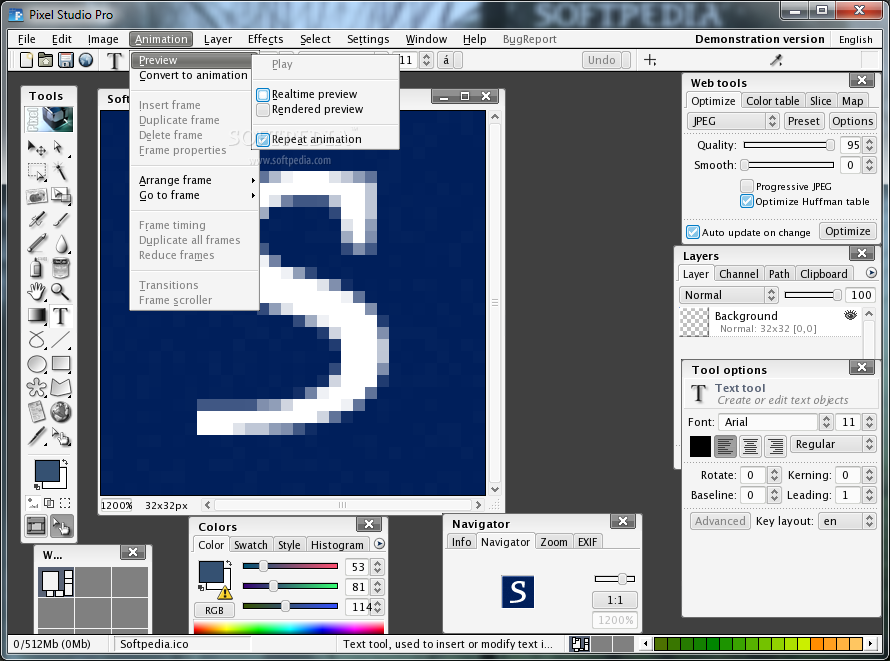
Task: Open Colors panel options arrow
Action: tap(380, 544)
